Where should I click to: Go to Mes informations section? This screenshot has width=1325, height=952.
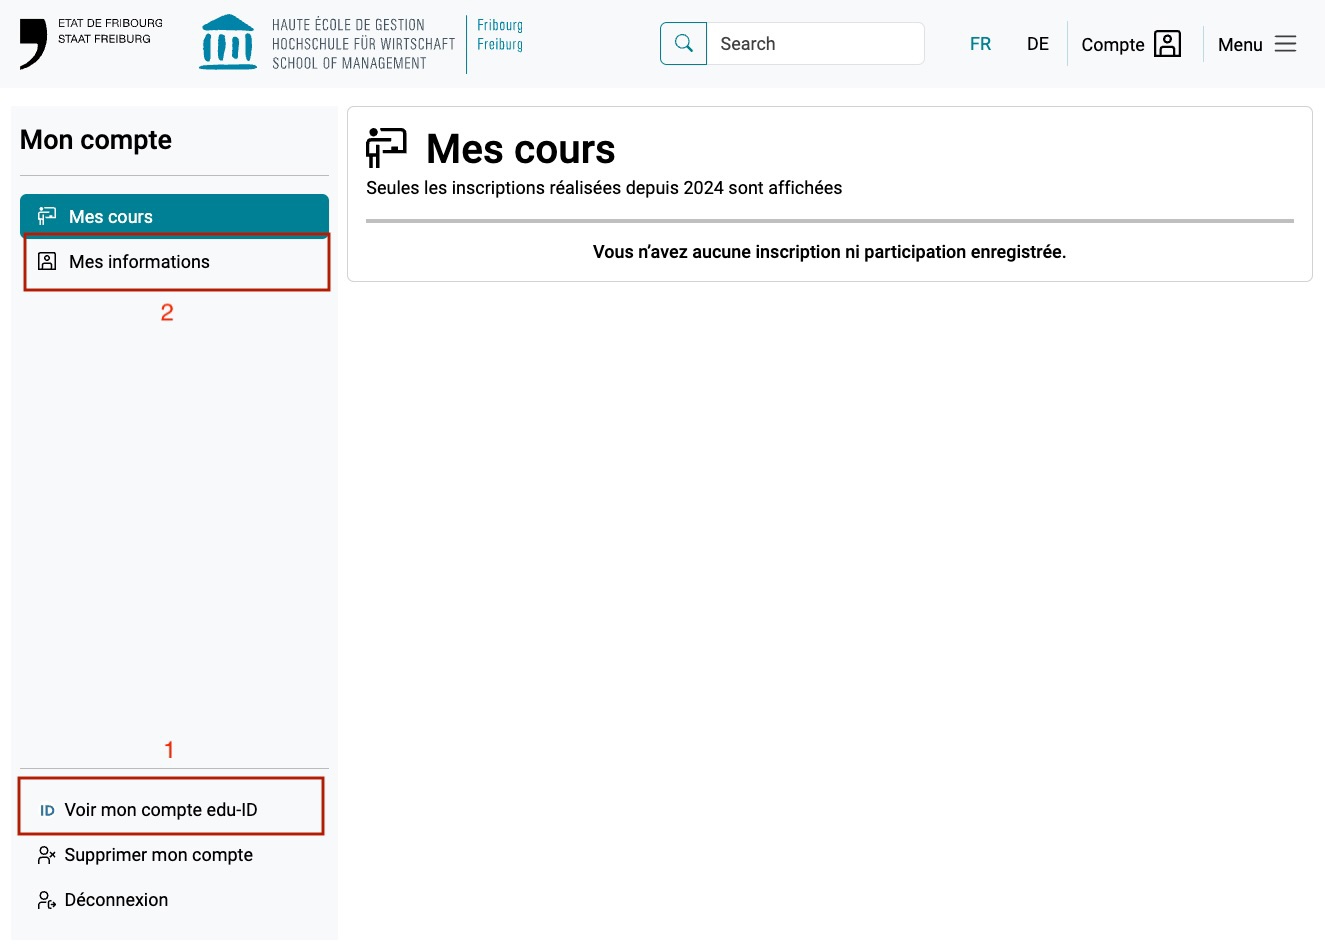[x=139, y=262]
